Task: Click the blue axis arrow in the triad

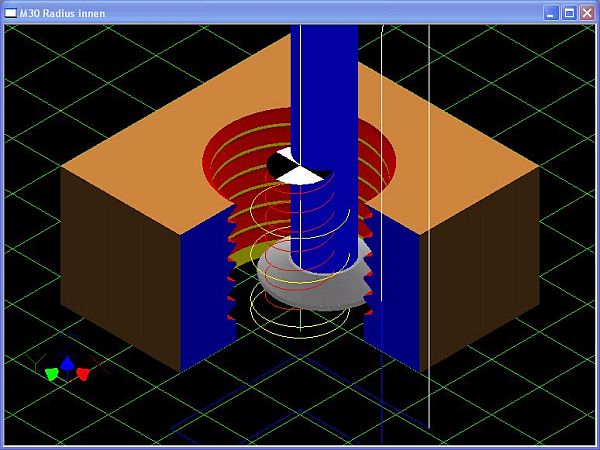Action: point(67,364)
